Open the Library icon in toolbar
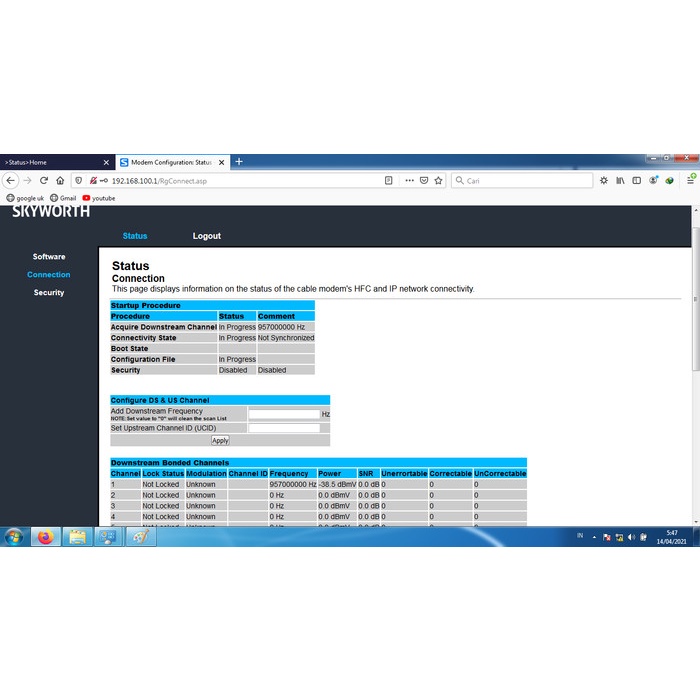Screen dimensions: 700x700 (621, 180)
